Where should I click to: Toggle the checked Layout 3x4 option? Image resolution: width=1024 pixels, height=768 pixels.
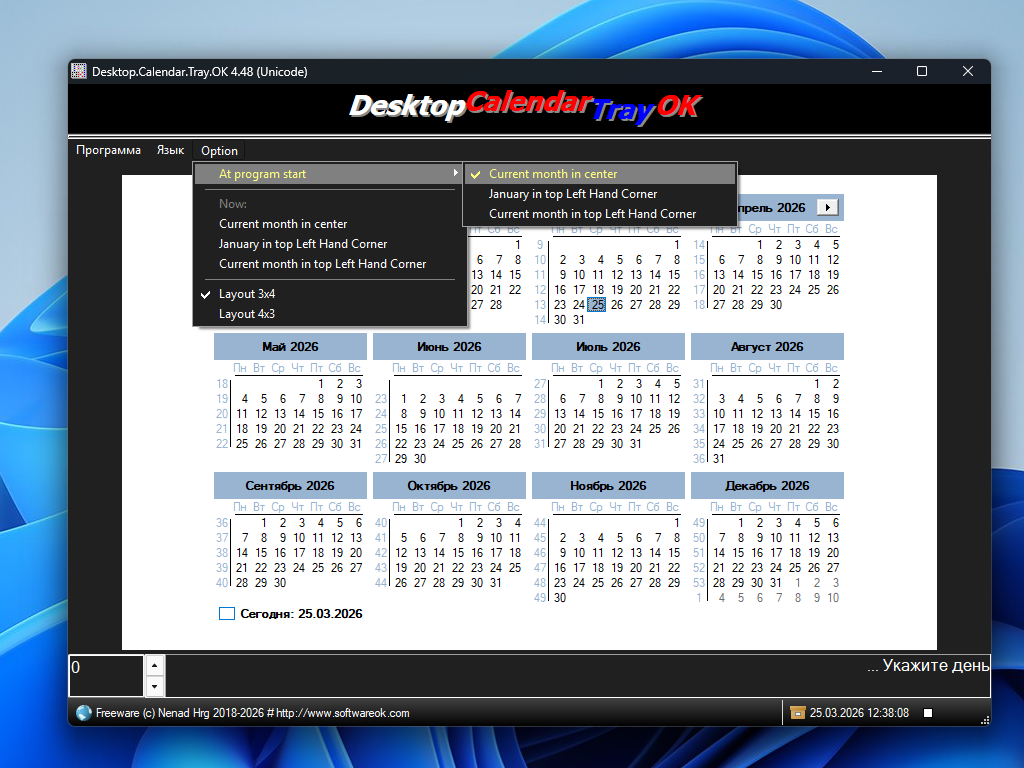(330, 294)
